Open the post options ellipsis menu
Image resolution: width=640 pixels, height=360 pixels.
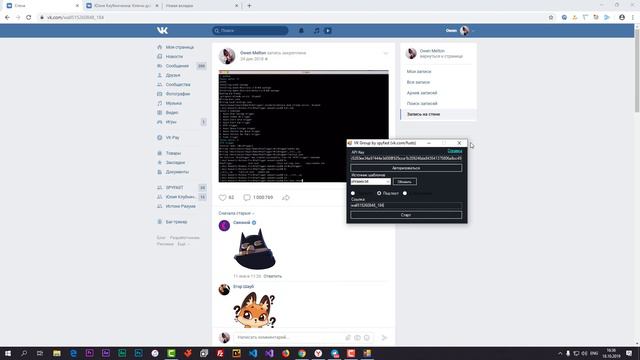(385, 53)
